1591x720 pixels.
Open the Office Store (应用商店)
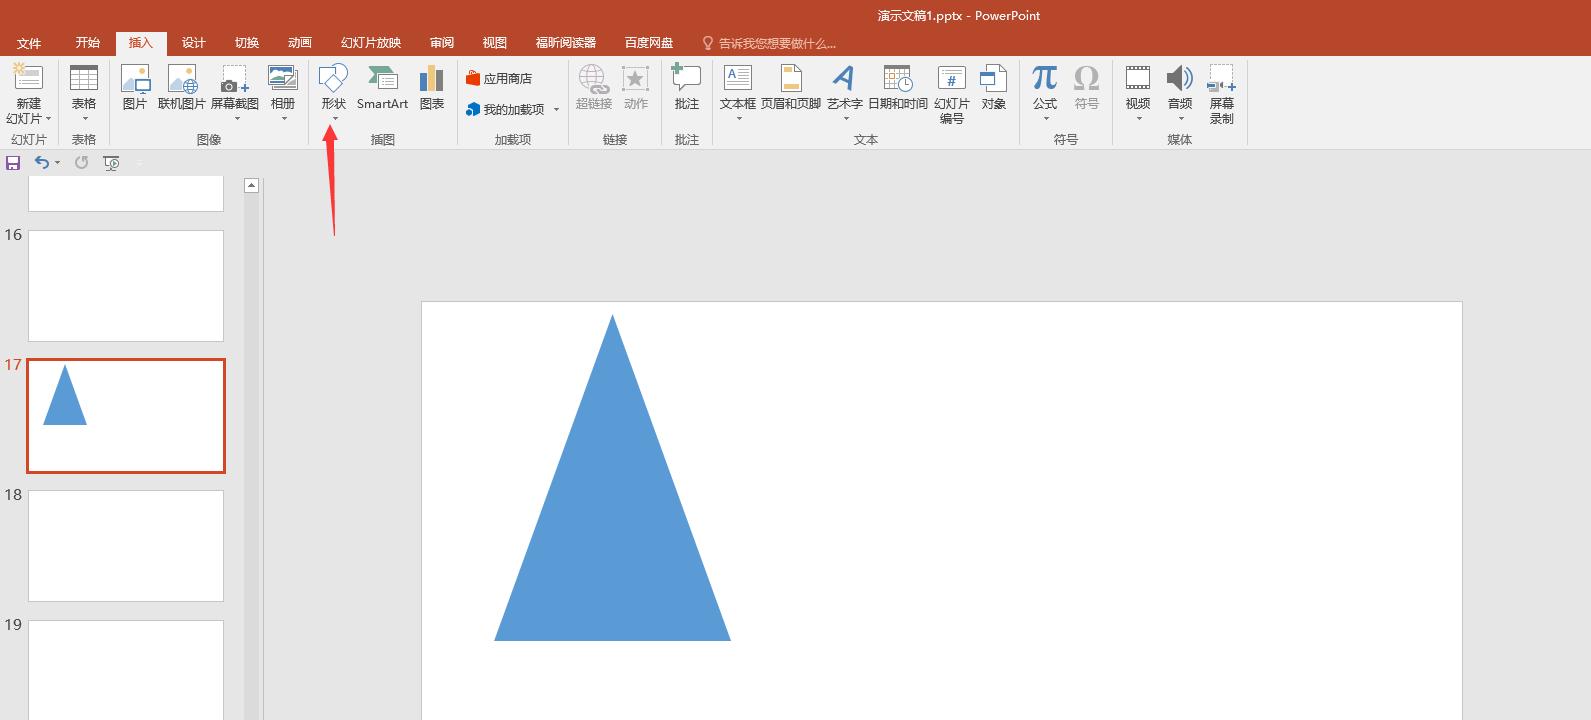point(499,78)
